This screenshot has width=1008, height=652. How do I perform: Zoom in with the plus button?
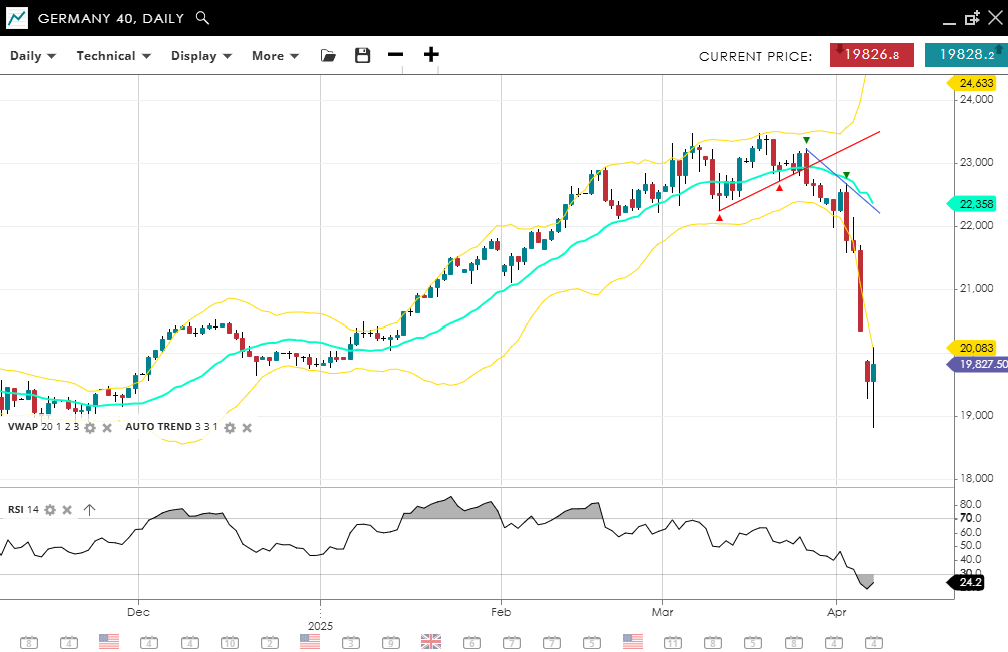pyautogui.click(x=431, y=55)
